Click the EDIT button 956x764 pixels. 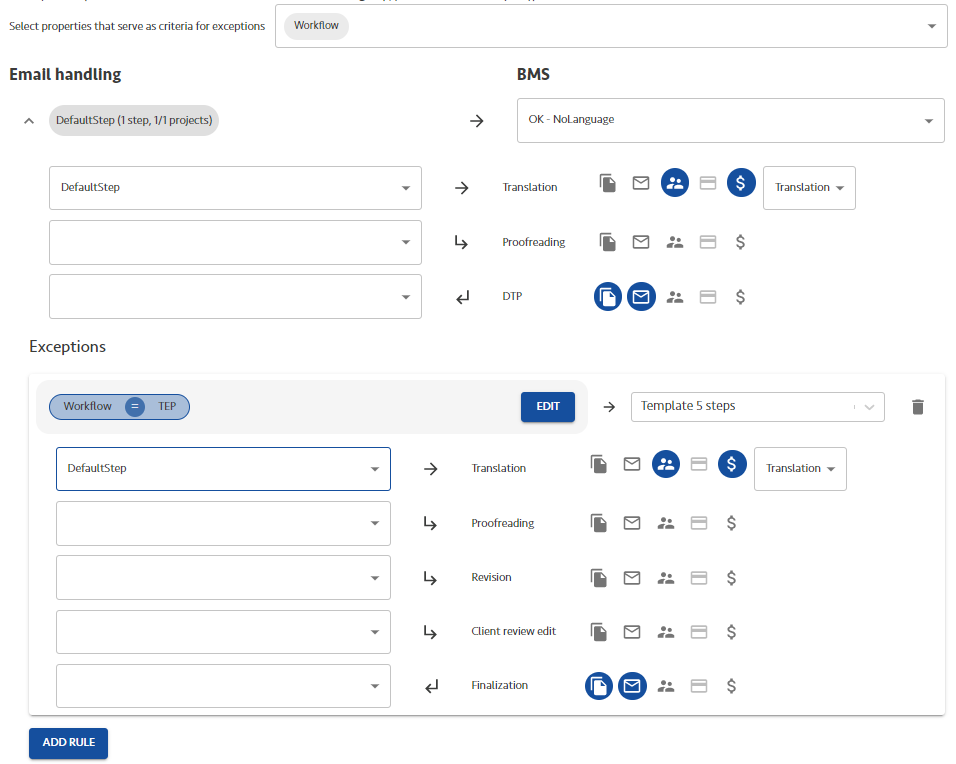547,407
